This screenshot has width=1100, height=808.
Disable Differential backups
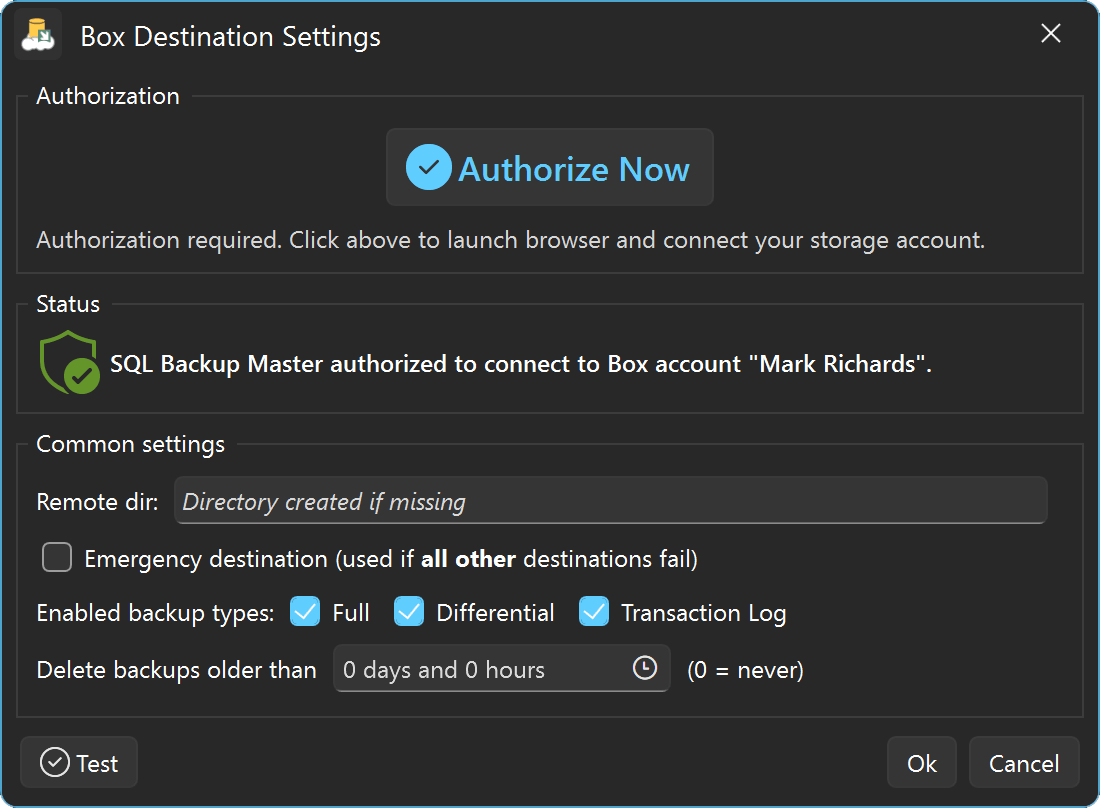coord(408,611)
